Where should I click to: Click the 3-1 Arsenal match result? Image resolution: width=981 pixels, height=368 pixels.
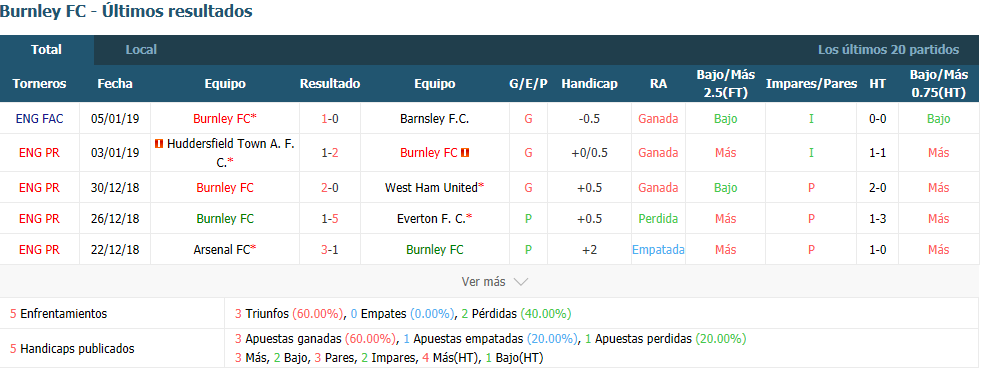coord(330,250)
